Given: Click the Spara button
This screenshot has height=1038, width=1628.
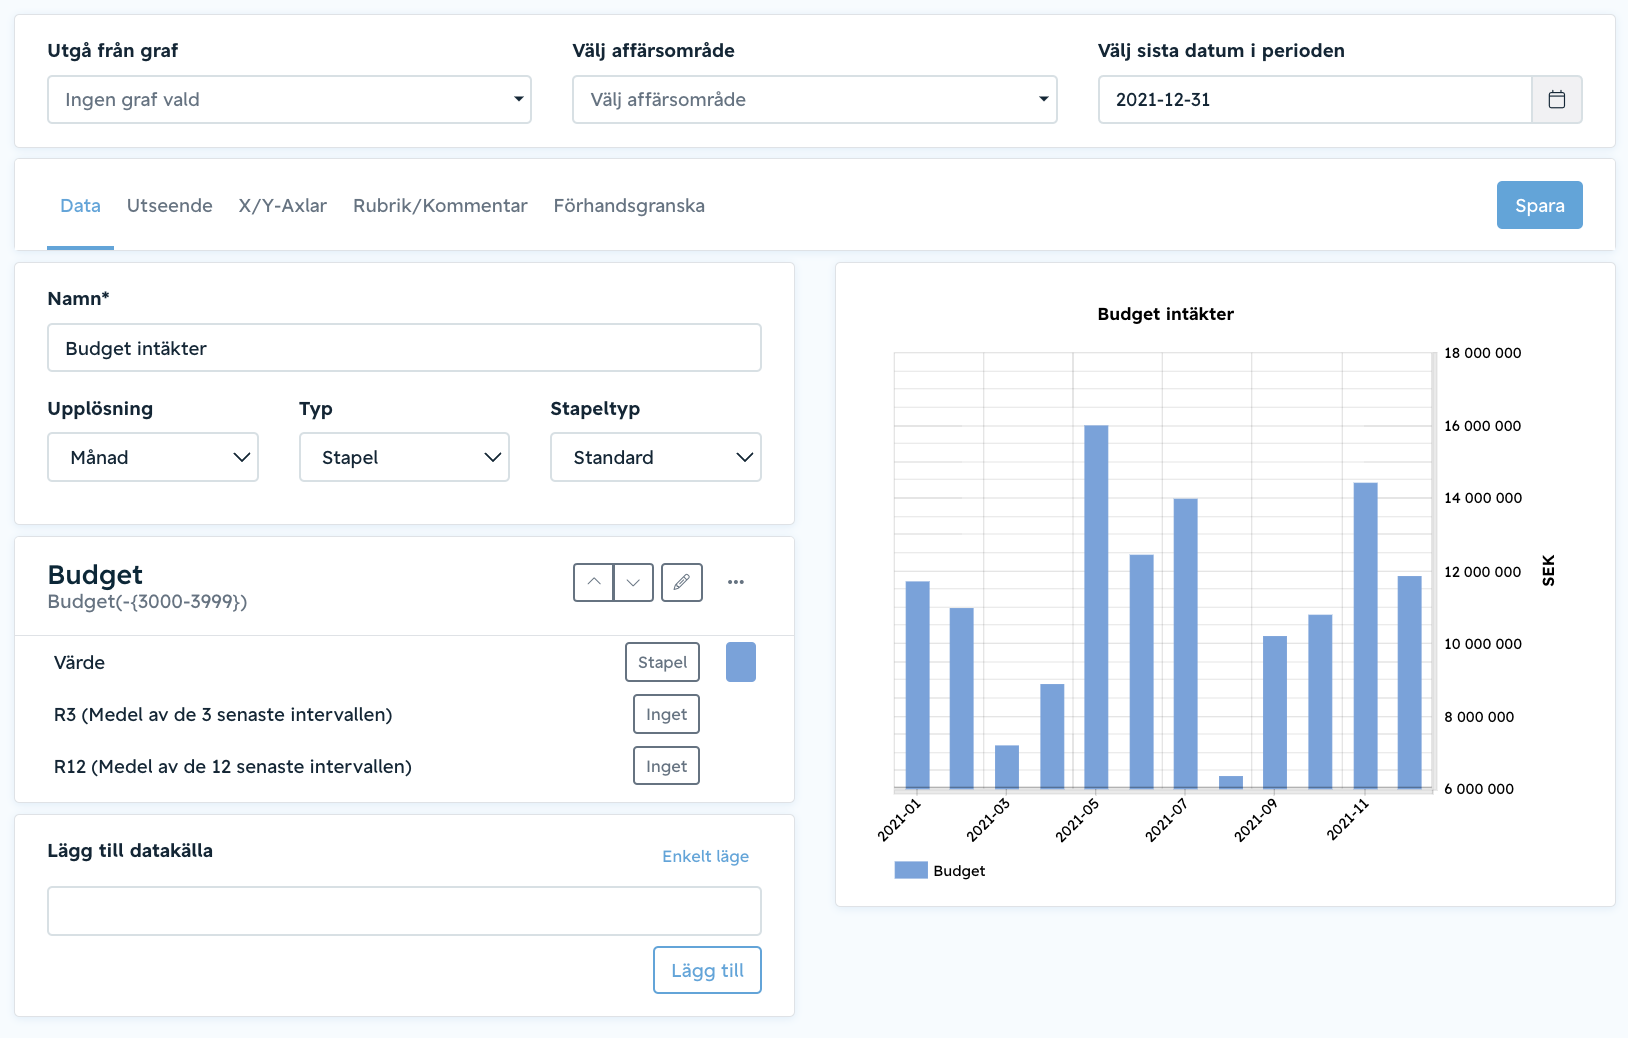Looking at the screenshot, I should (1539, 205).
